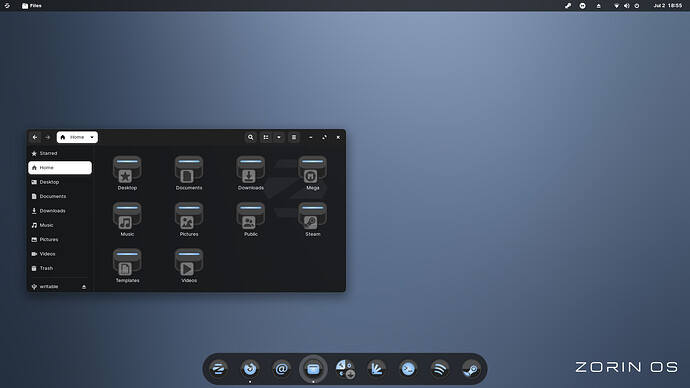Image resolution: width=690 pixels, height=388 pixels.
Task: Select the Music folder icon
Action: pyautogui.click(x=127, y=216)
